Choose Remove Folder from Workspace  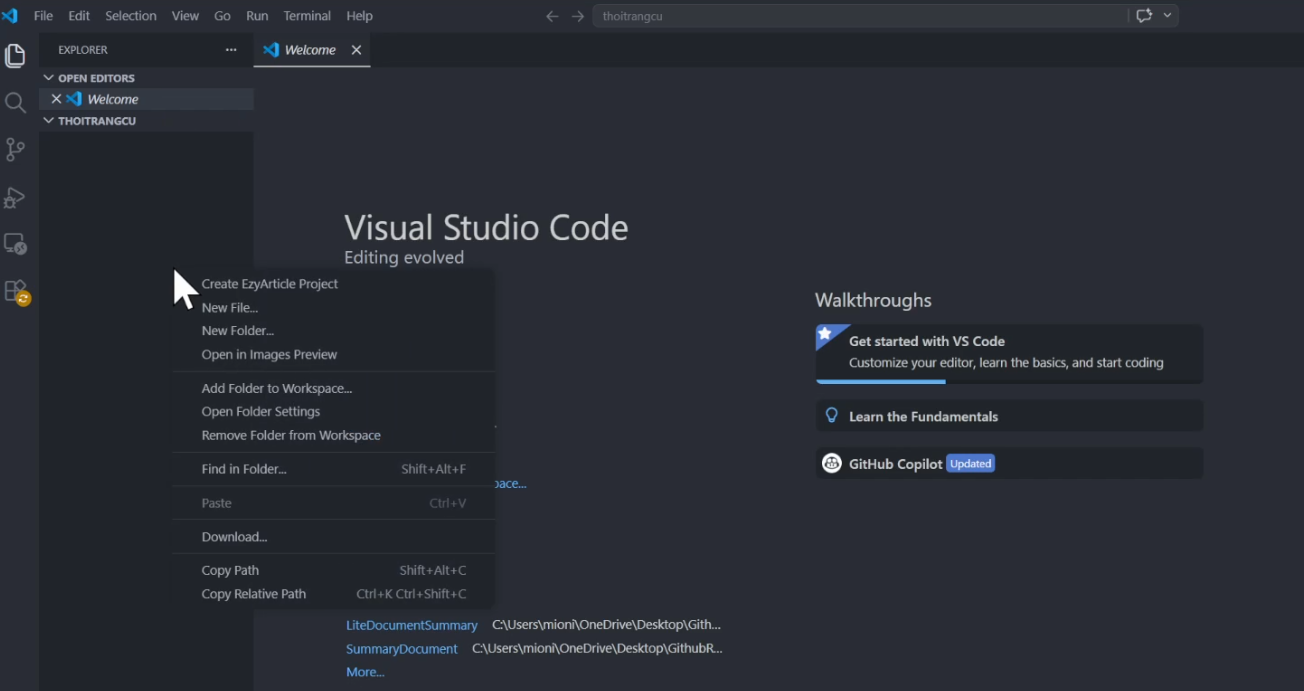334,436
